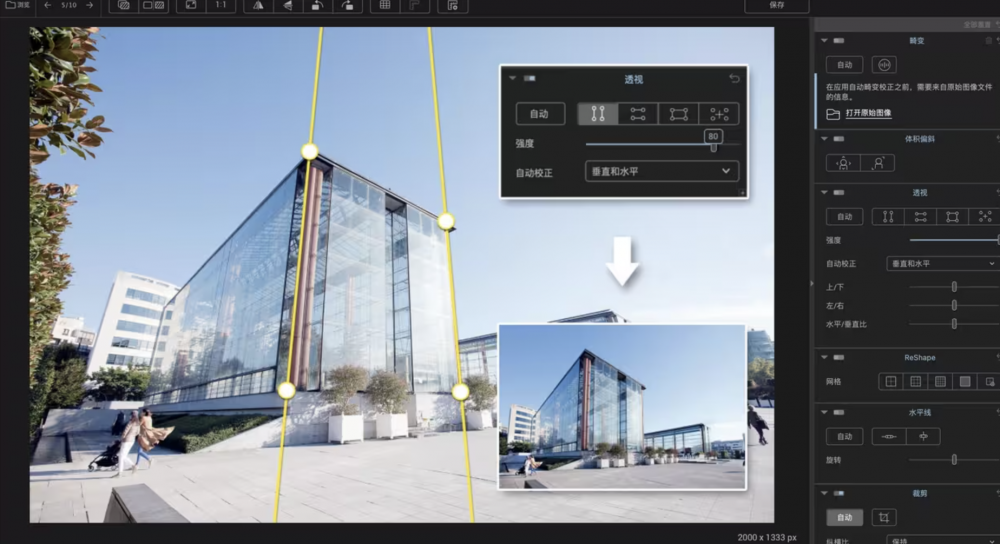The height and width of the screenshot is (544, 1000).
Task: Click the folder icon beside 打开原始图像
Action: tap(833, 114)
